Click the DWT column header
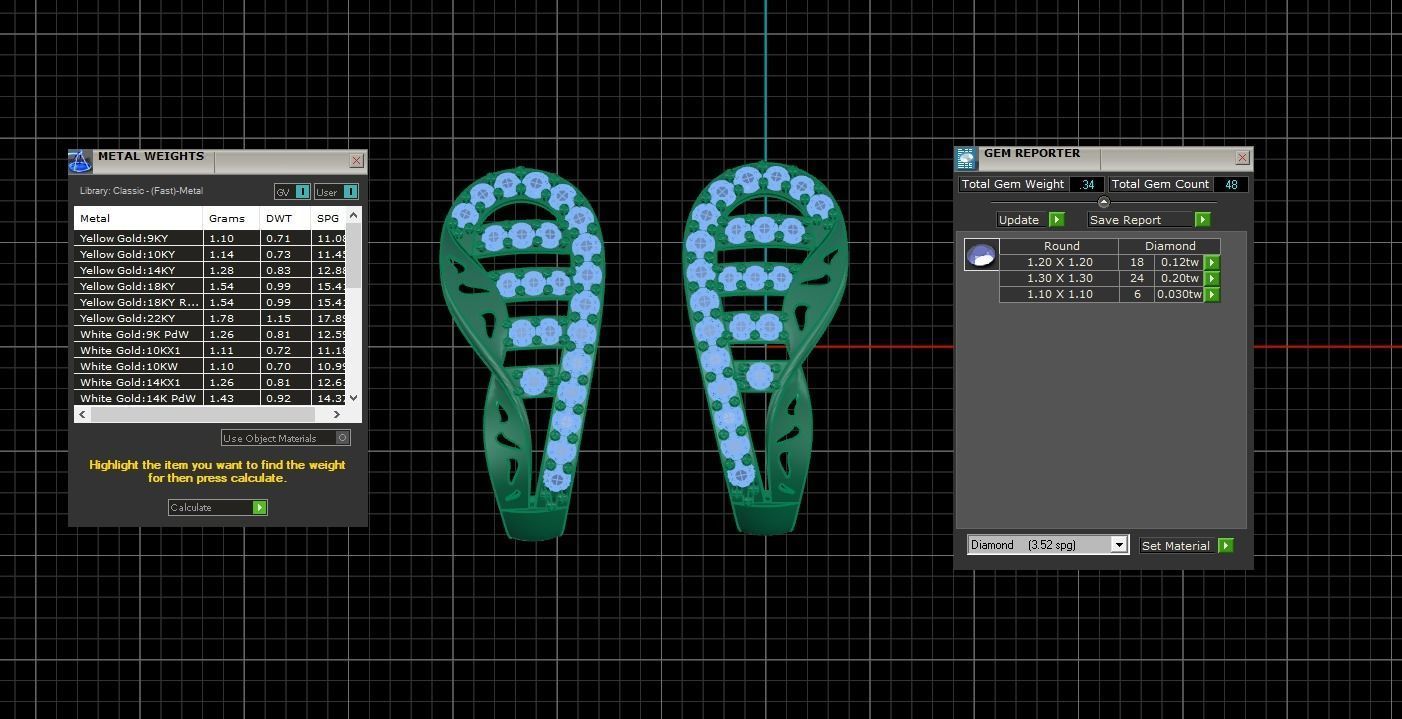Screen dimensions: 1402x719 pyautogui.click(x=285, y=218)
